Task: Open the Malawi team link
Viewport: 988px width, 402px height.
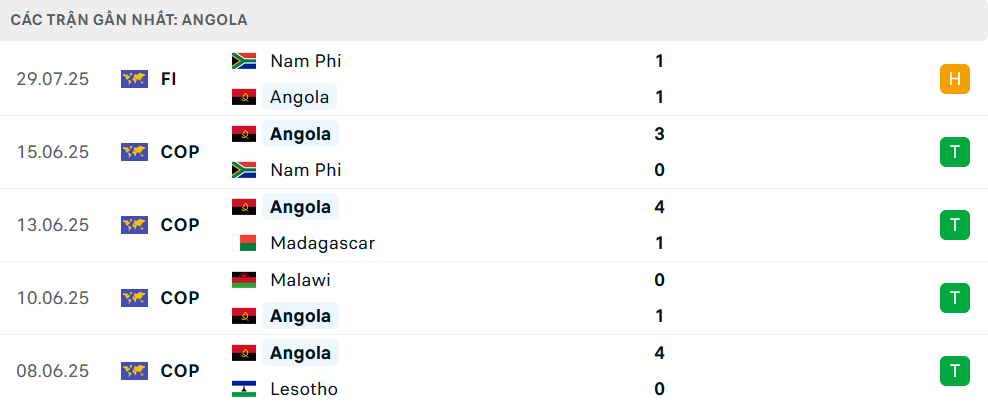Action: (301, 280)
